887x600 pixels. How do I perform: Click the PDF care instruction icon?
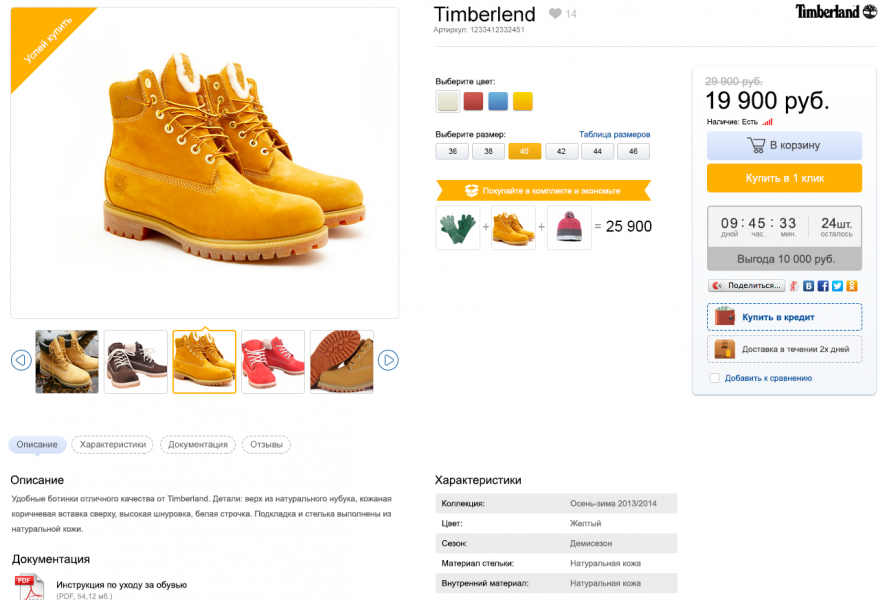coord(29,587)
